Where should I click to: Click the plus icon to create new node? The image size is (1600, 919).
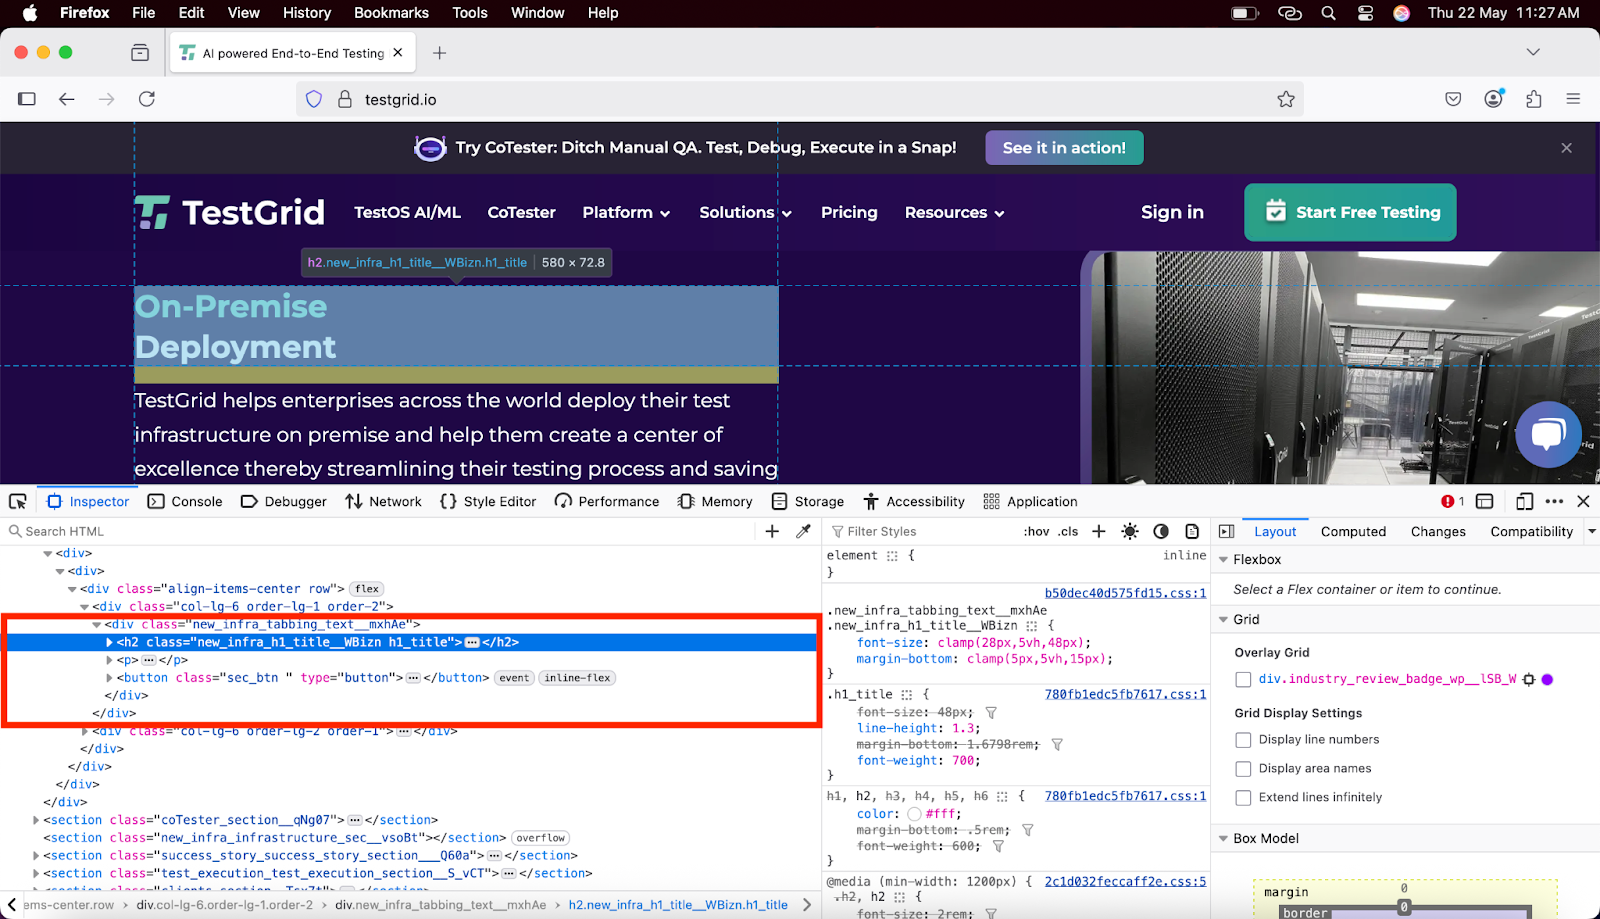click(772, 531)
